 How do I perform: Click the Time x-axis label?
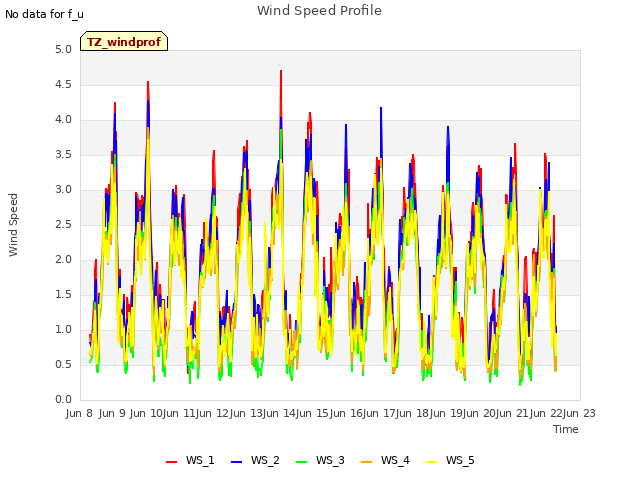[566, 429]
